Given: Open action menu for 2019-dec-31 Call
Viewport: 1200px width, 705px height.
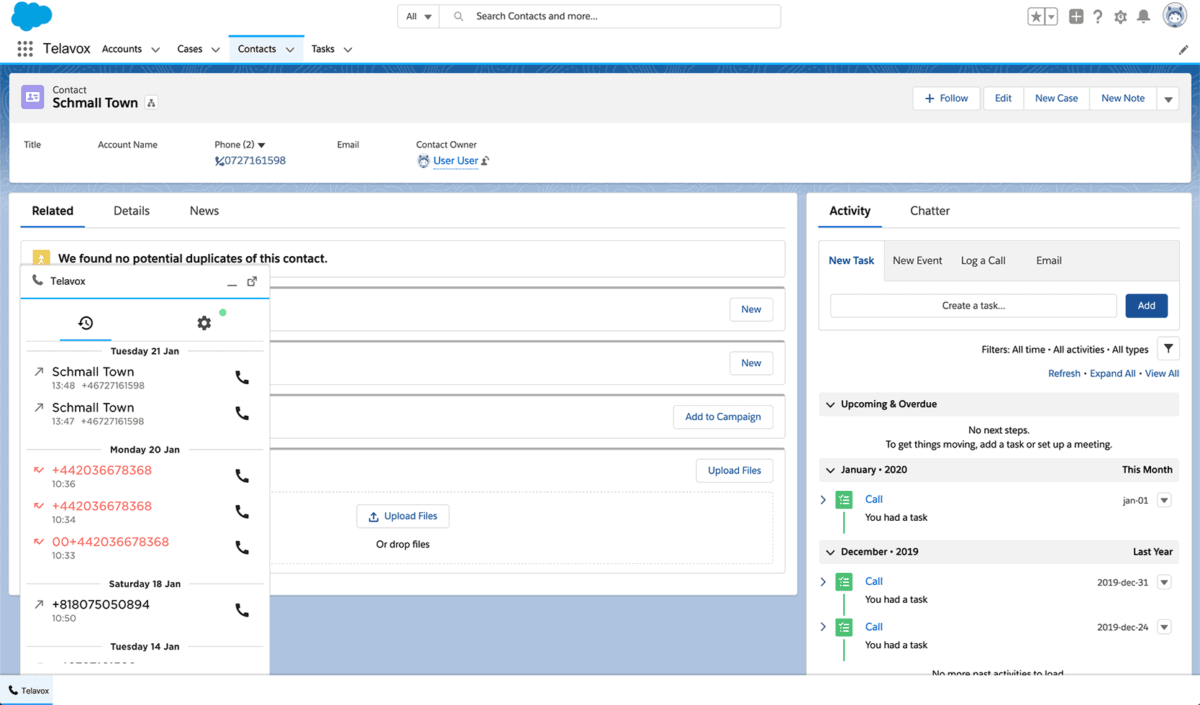Looking at the screenshot, I should (x=1164, y=582).
